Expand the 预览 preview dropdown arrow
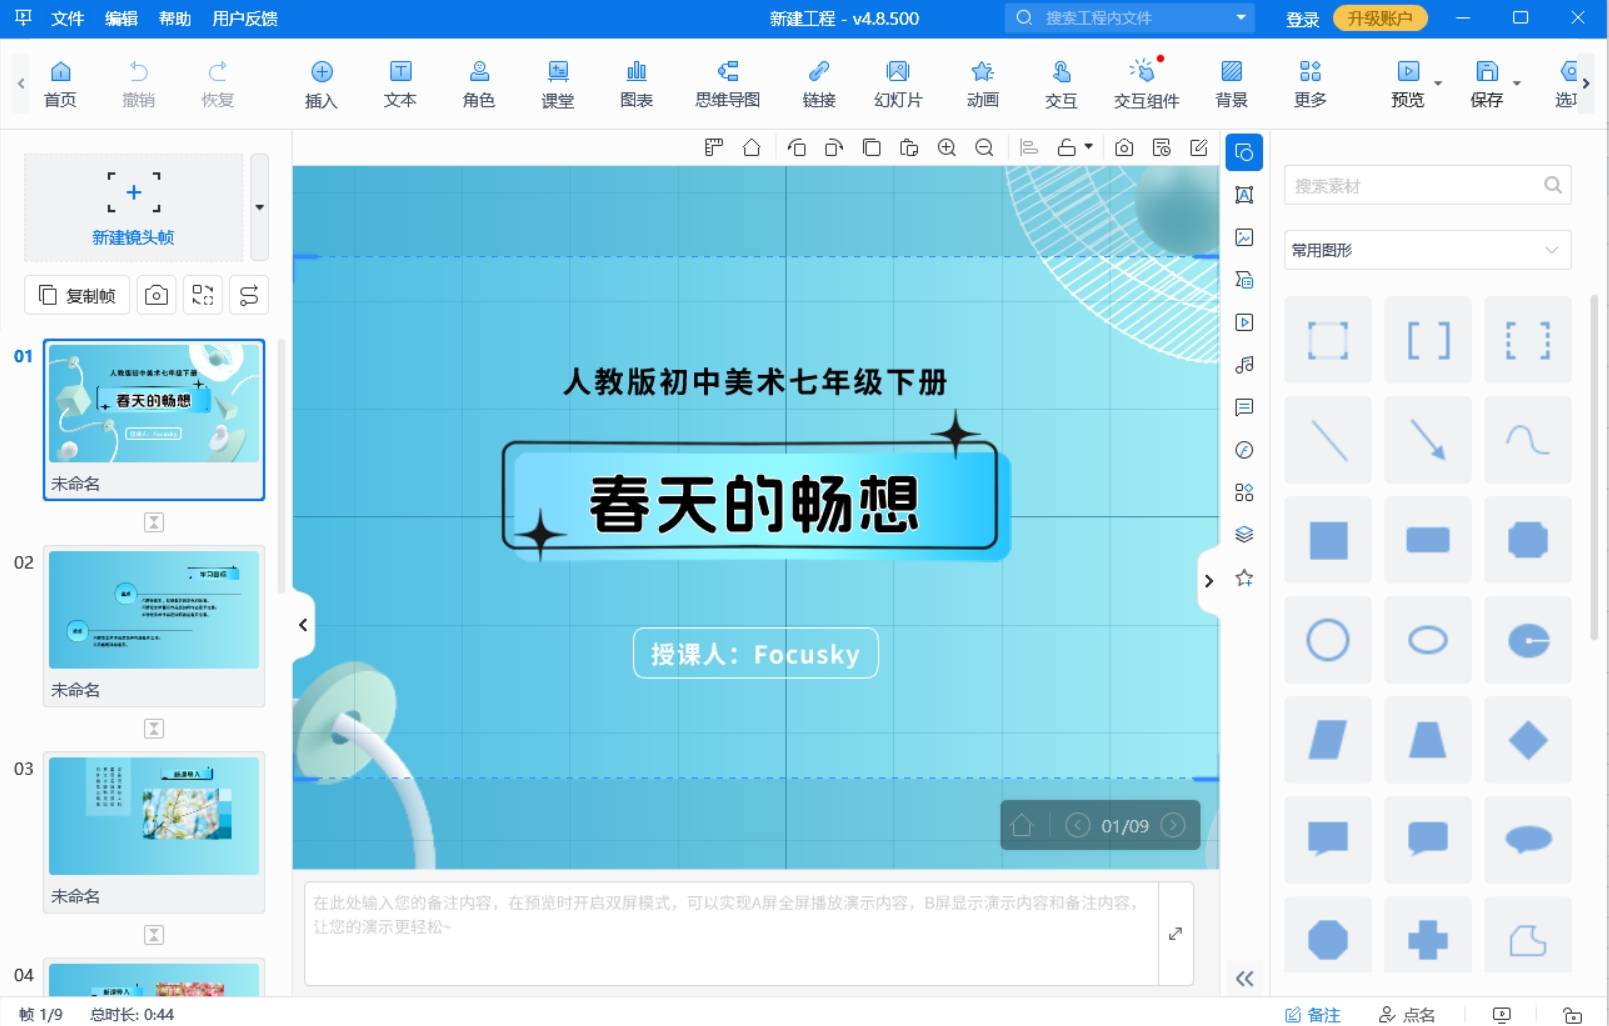The width and height of the screenshot is (1609, 1026). pyautogui.click(x=1438, y=84)
